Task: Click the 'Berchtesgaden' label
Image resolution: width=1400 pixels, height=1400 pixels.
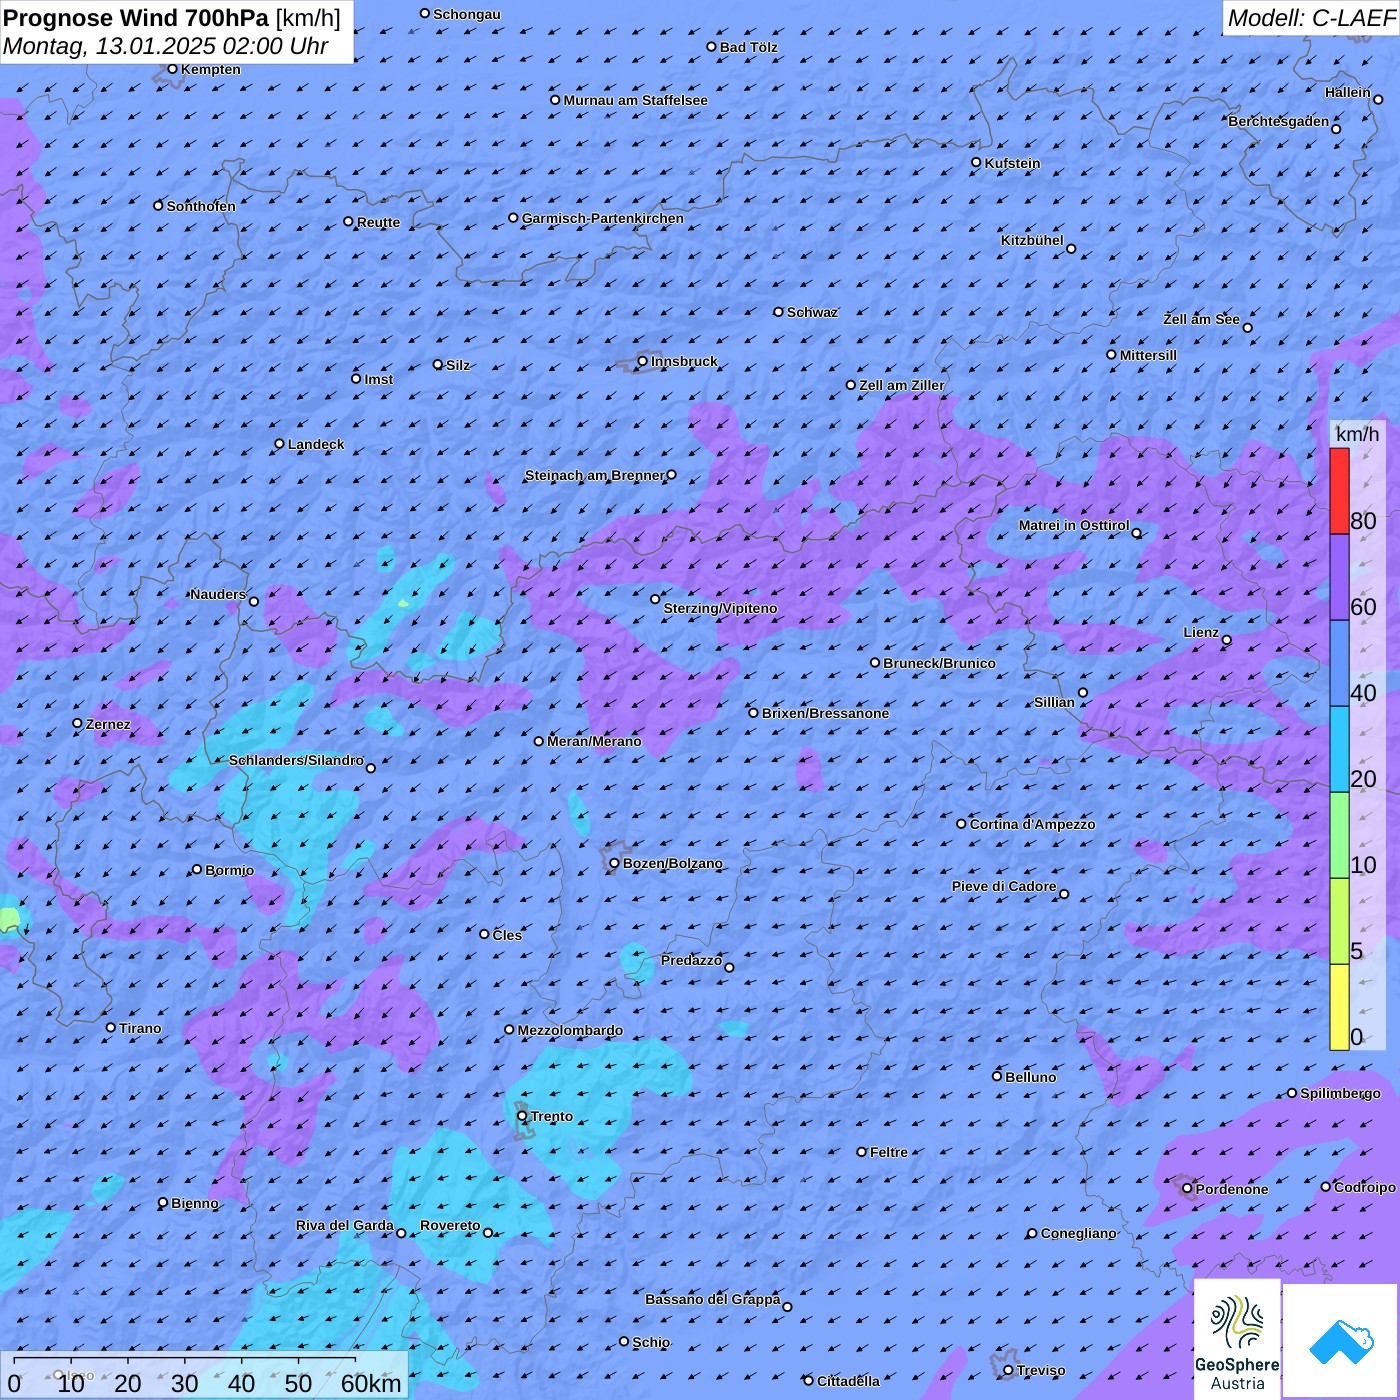Action: point(1279,121)
